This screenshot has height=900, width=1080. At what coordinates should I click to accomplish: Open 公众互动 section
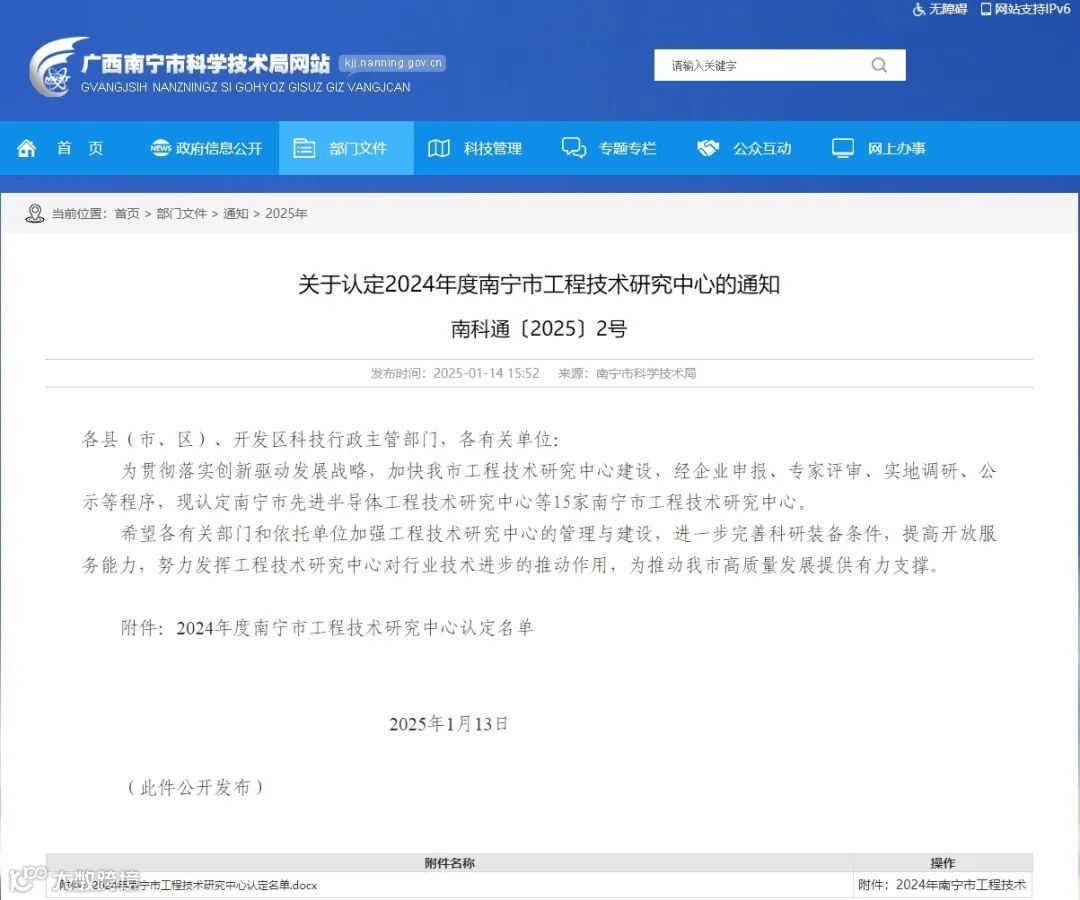point(762,148)
